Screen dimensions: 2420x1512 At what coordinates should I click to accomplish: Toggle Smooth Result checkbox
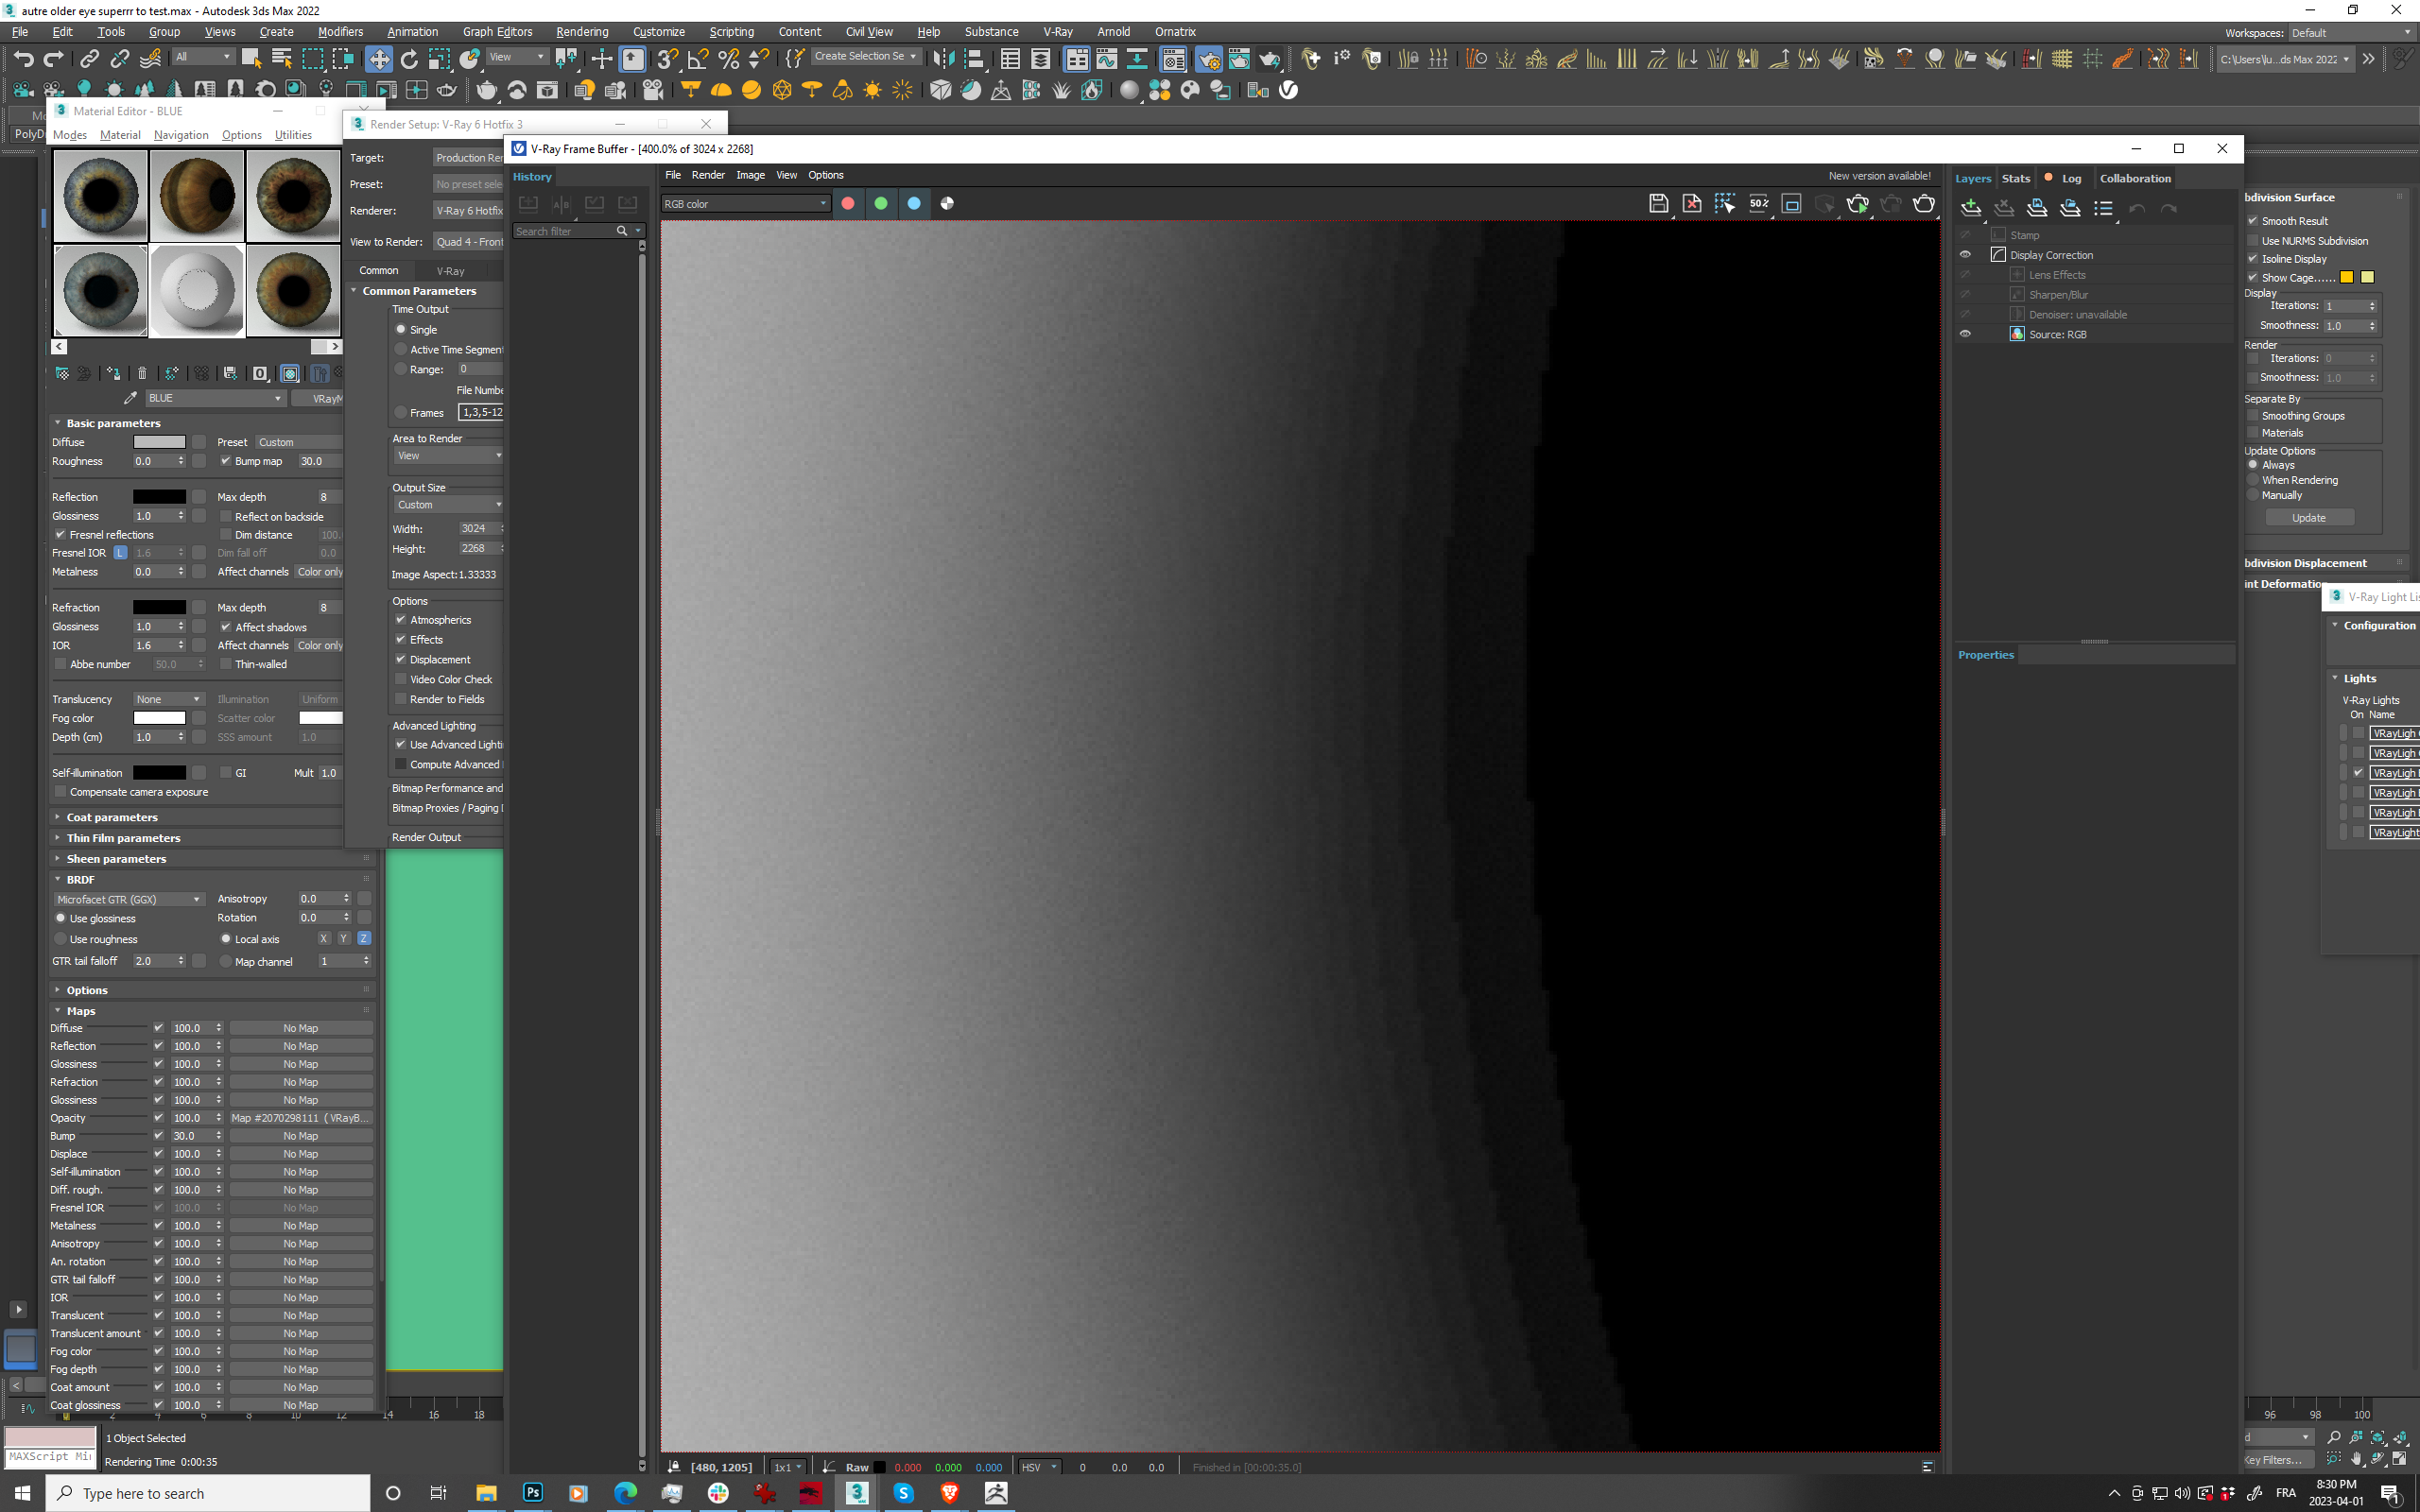[2253, 221]
